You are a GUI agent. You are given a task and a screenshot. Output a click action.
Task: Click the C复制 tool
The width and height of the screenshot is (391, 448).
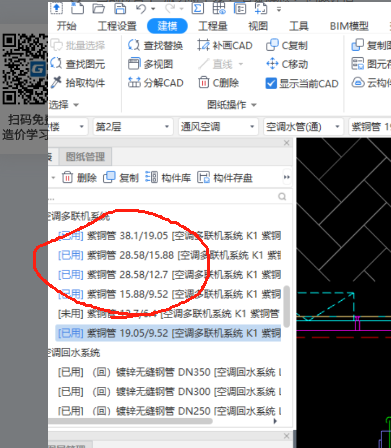click(287, 45)
